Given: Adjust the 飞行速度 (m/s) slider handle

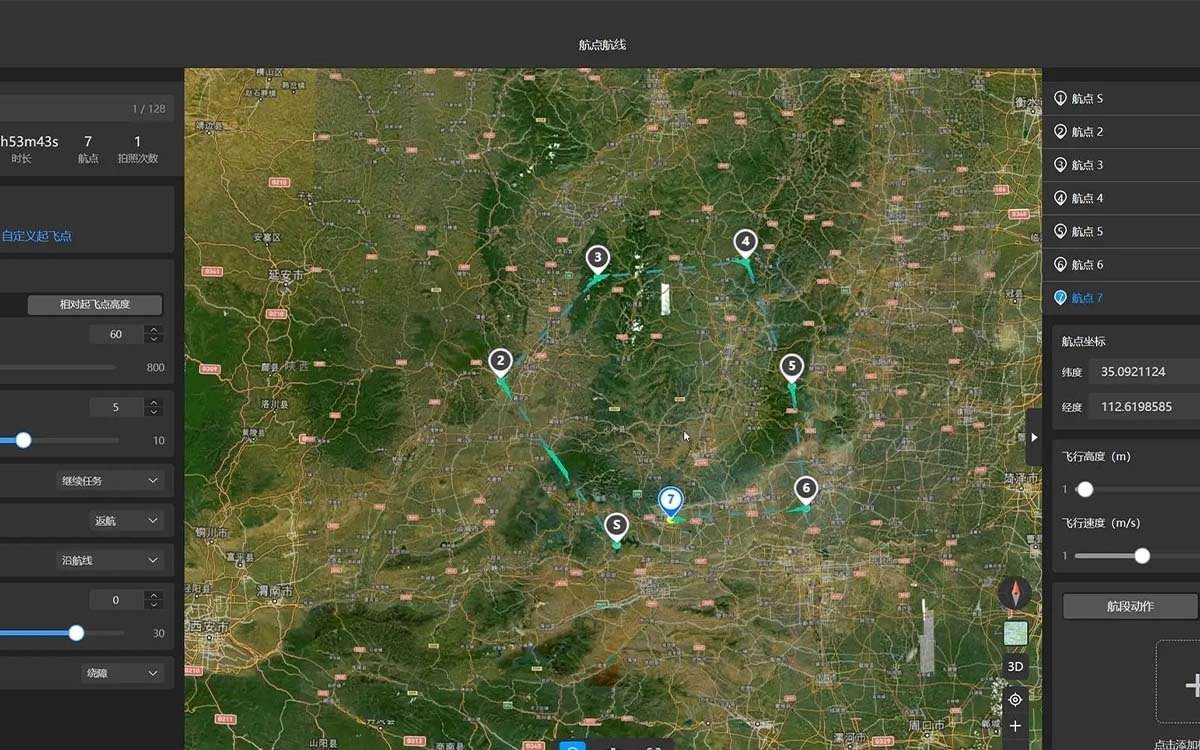Looking at the screenshot, I should 1142,556.
